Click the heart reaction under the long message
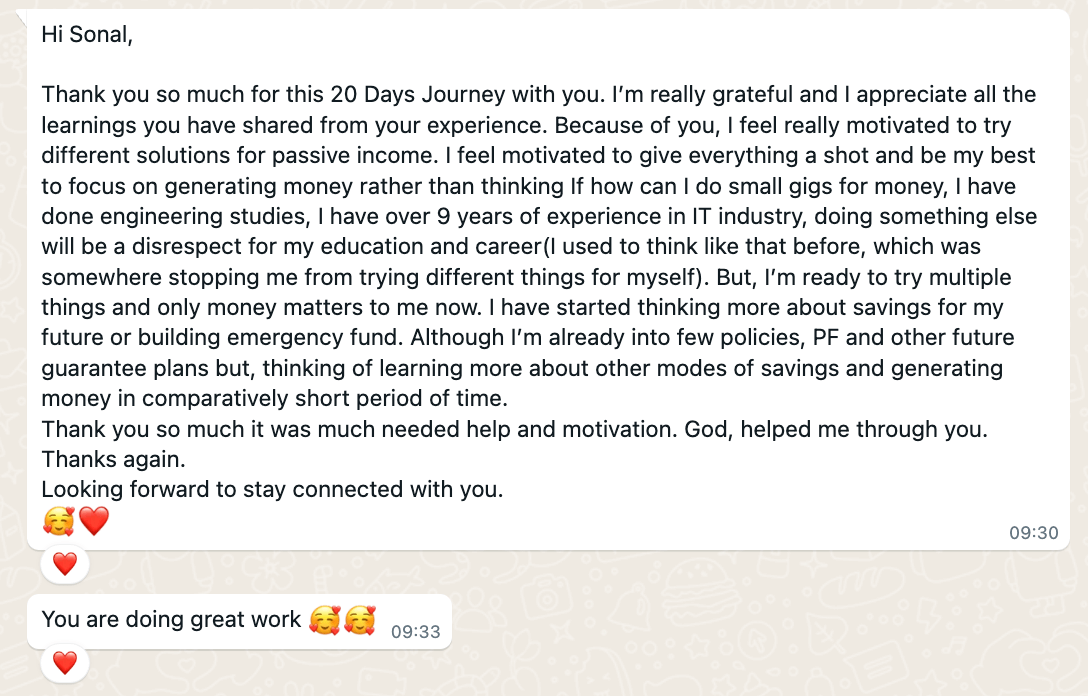The image size is (1088, 696). pyautogui.click(x=65, y=564)
